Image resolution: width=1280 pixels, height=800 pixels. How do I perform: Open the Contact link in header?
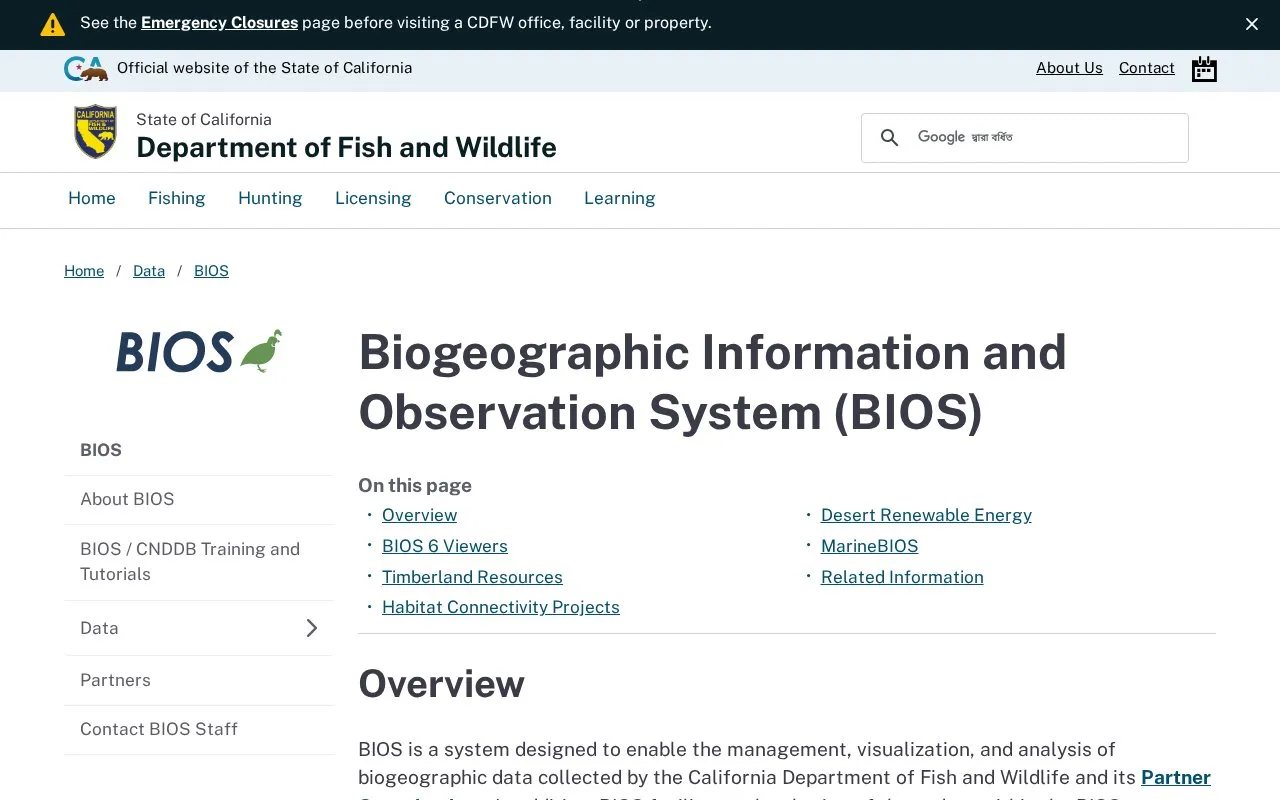pyautogui.click(x=1147, y=68)
